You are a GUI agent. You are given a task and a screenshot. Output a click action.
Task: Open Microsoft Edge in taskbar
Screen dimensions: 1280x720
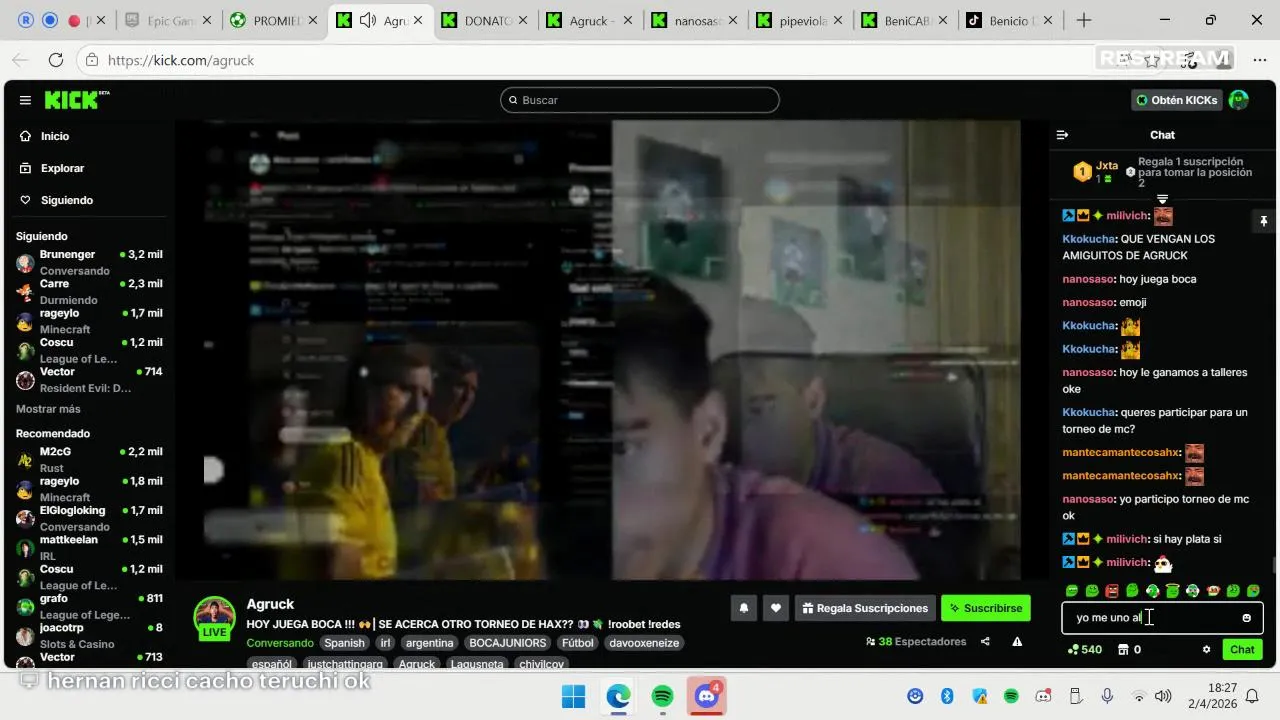(x=618, y=696)
